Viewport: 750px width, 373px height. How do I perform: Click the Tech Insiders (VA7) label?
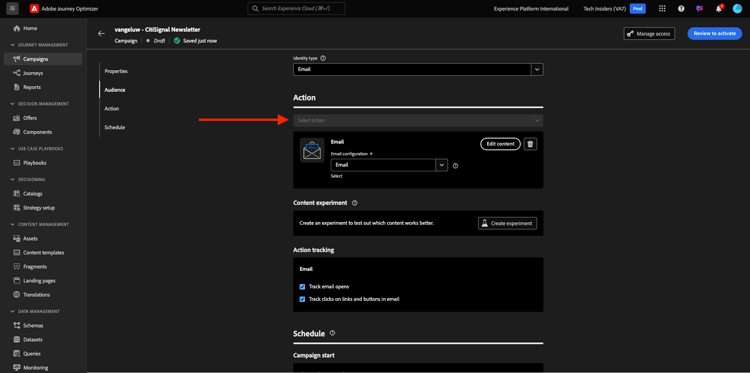coord(605,9)
